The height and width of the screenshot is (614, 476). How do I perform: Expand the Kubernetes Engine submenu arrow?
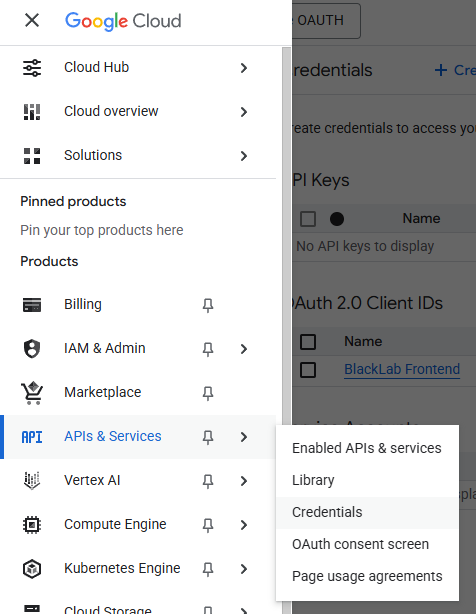[x=244, y=569]
